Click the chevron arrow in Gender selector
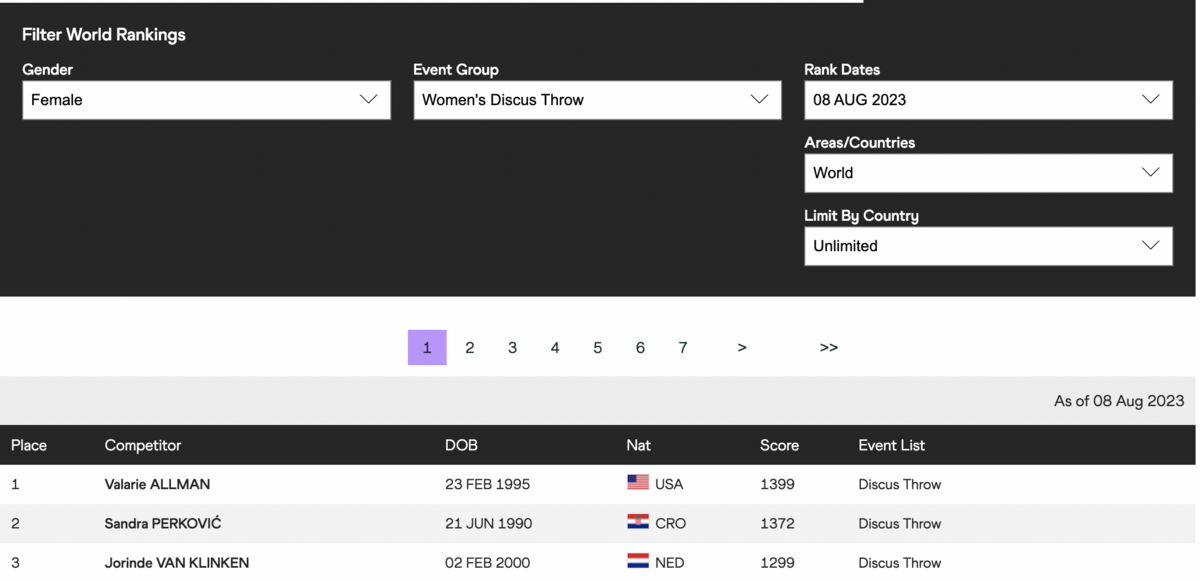1200x581 pixels. [x=368, y=100]
